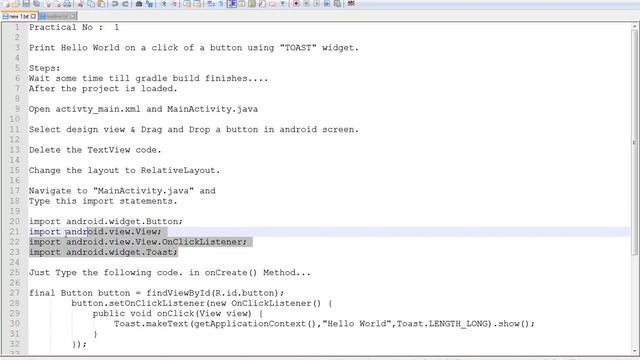The height and width of the screenshot is (360, 640).
Task: Click the vertical scrollbar down arrow
Action: point(635,351)
